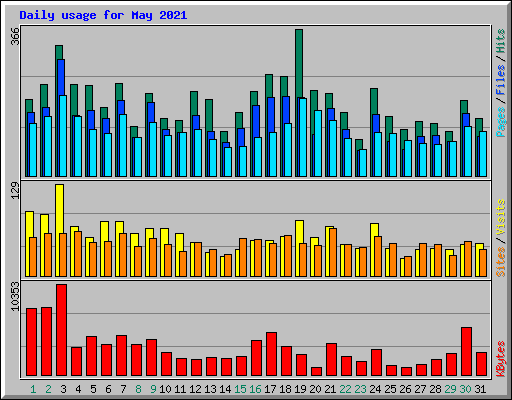Click day label 31 on the x-axis
This screenshot has height=400, width=512.
[x=480, y=389]
